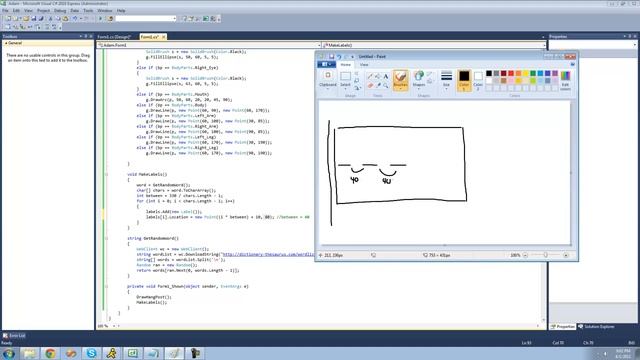Open the Shapes gallery in Paint
This screenshot has height=360, width=640.
[x=419, y=80]
